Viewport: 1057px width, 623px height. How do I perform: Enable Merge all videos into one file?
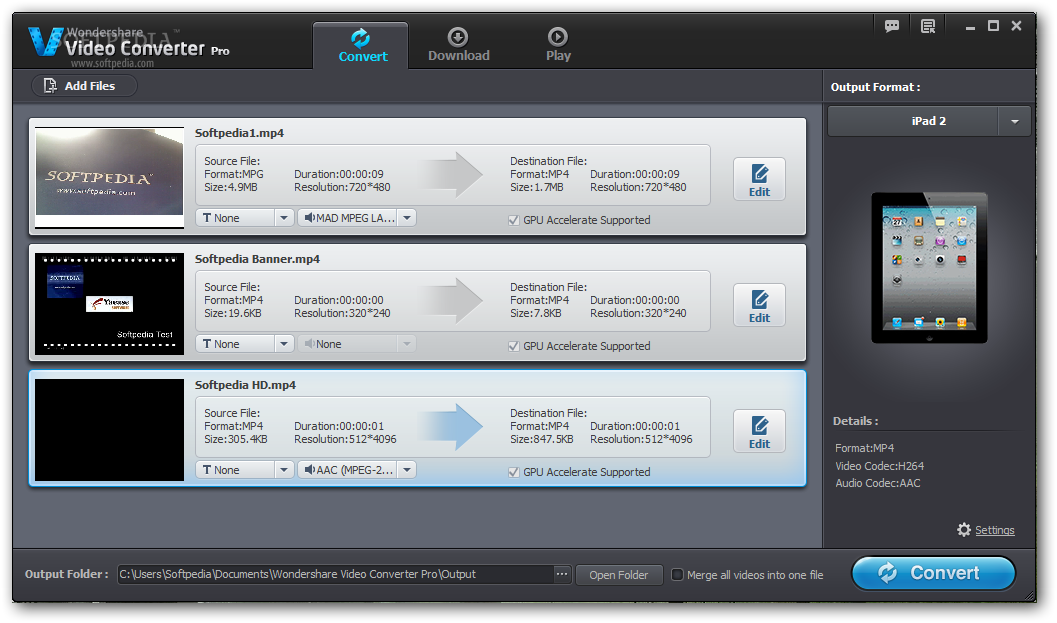click(677, 574)
